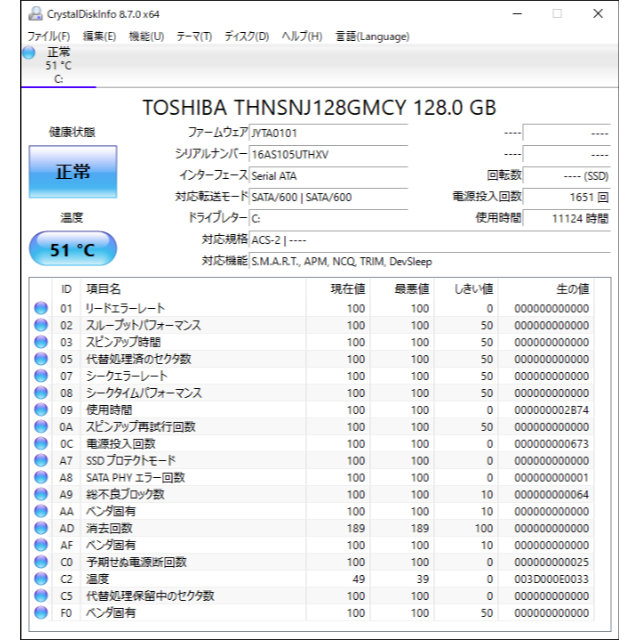Image resolution: width=640 pixels, height=640 pixels.
Task: Click the status icon for ID C5 row
Action: coord(41,596)
